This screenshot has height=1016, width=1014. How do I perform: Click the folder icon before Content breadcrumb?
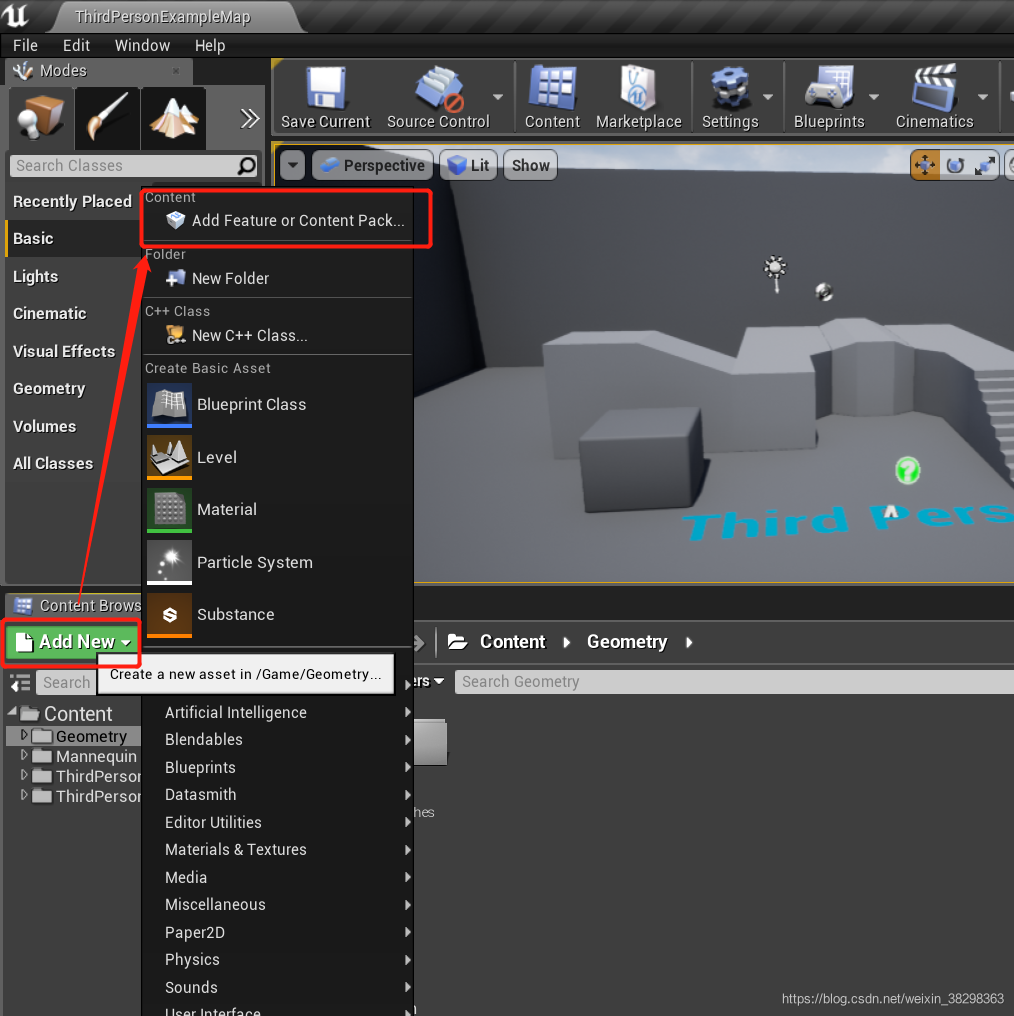coord(457,642)
